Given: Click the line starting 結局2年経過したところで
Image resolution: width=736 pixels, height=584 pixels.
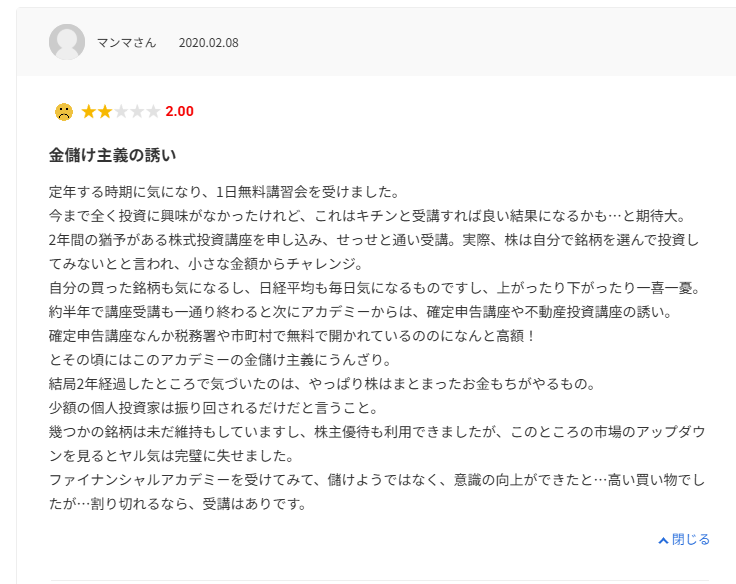Looking at the screenshot, I should [322, 384].
